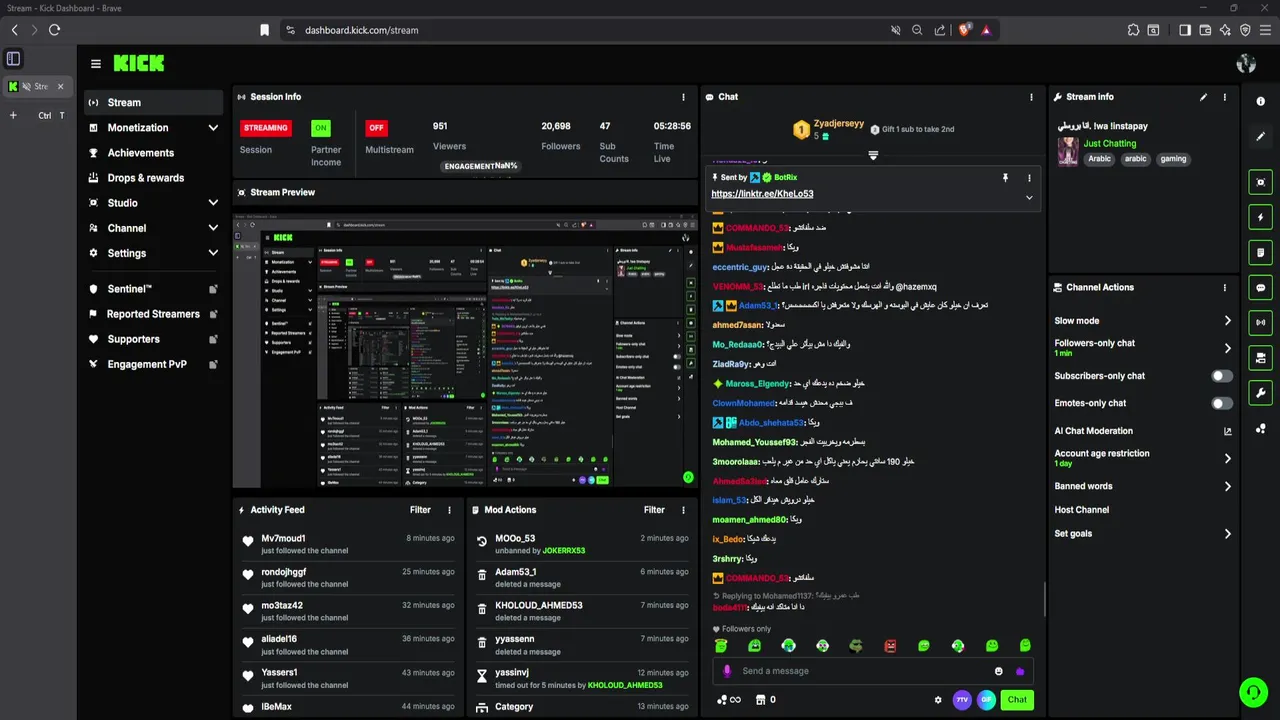Open the linktr.ee/KheLo53 link

[x=762, y=194]
